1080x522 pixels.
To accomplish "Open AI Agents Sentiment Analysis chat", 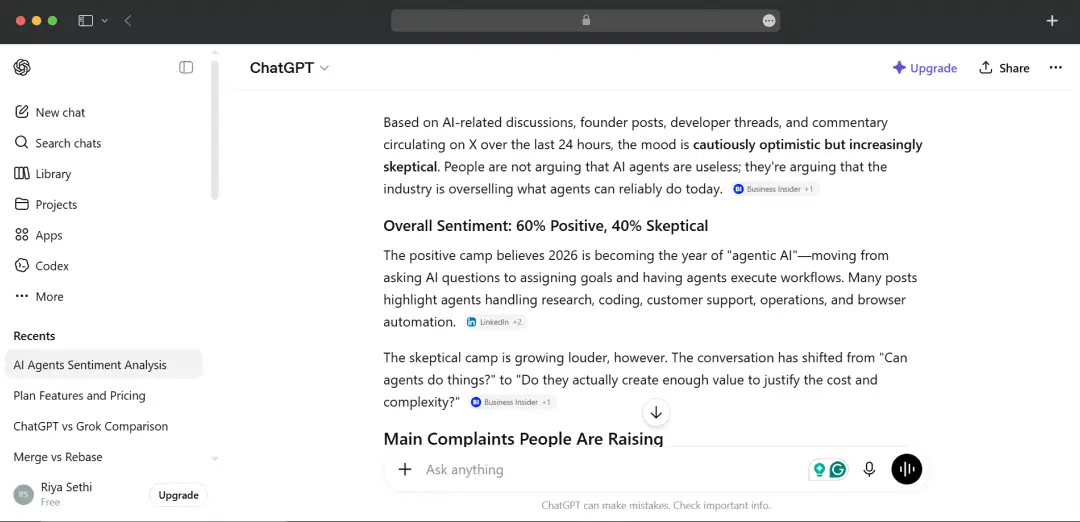I will coord(103,365).
